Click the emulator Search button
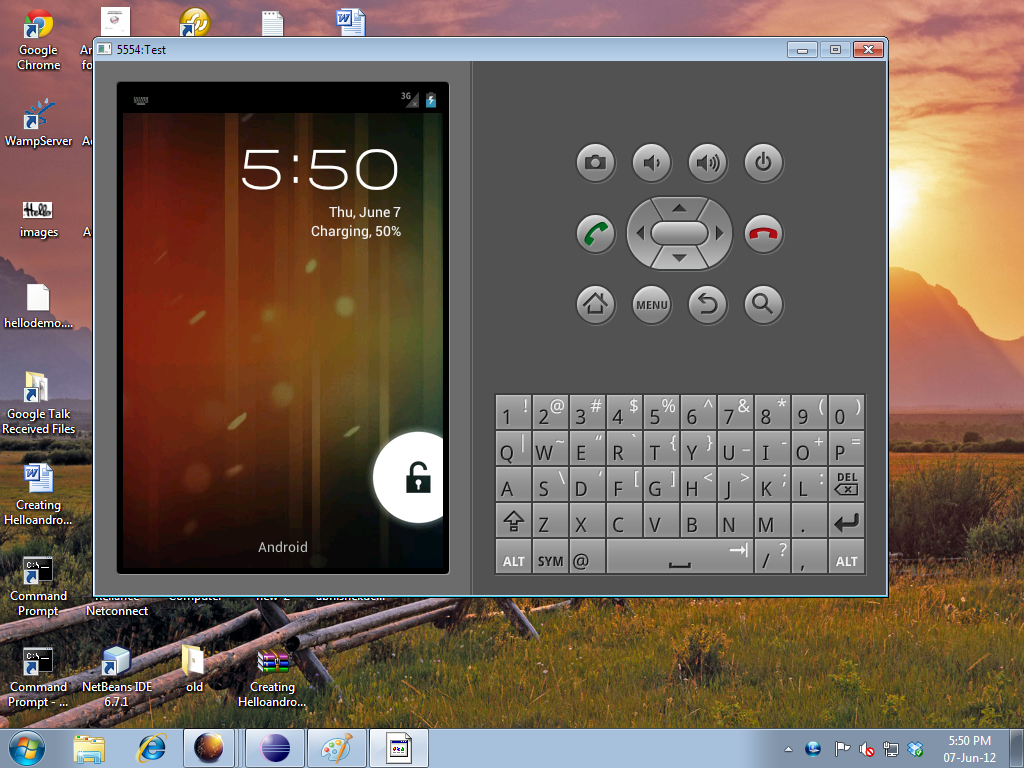 (763, 304)
